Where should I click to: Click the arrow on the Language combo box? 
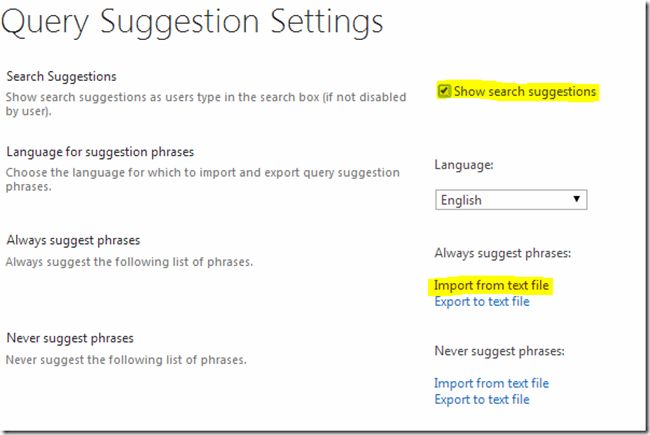pos(577,200)
